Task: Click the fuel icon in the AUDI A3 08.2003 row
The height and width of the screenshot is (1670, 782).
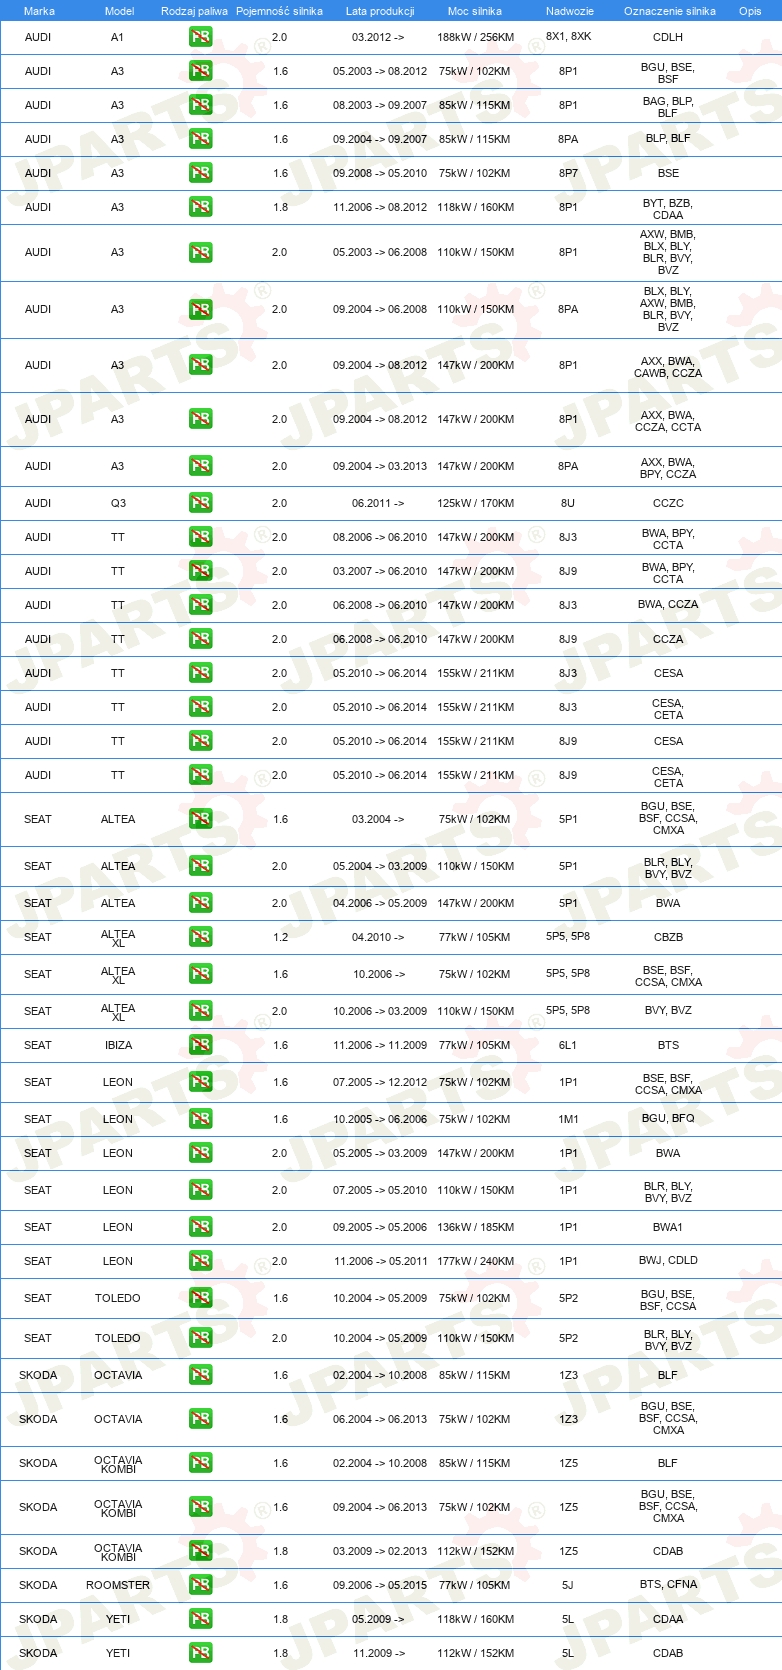Action: [200, 105]
